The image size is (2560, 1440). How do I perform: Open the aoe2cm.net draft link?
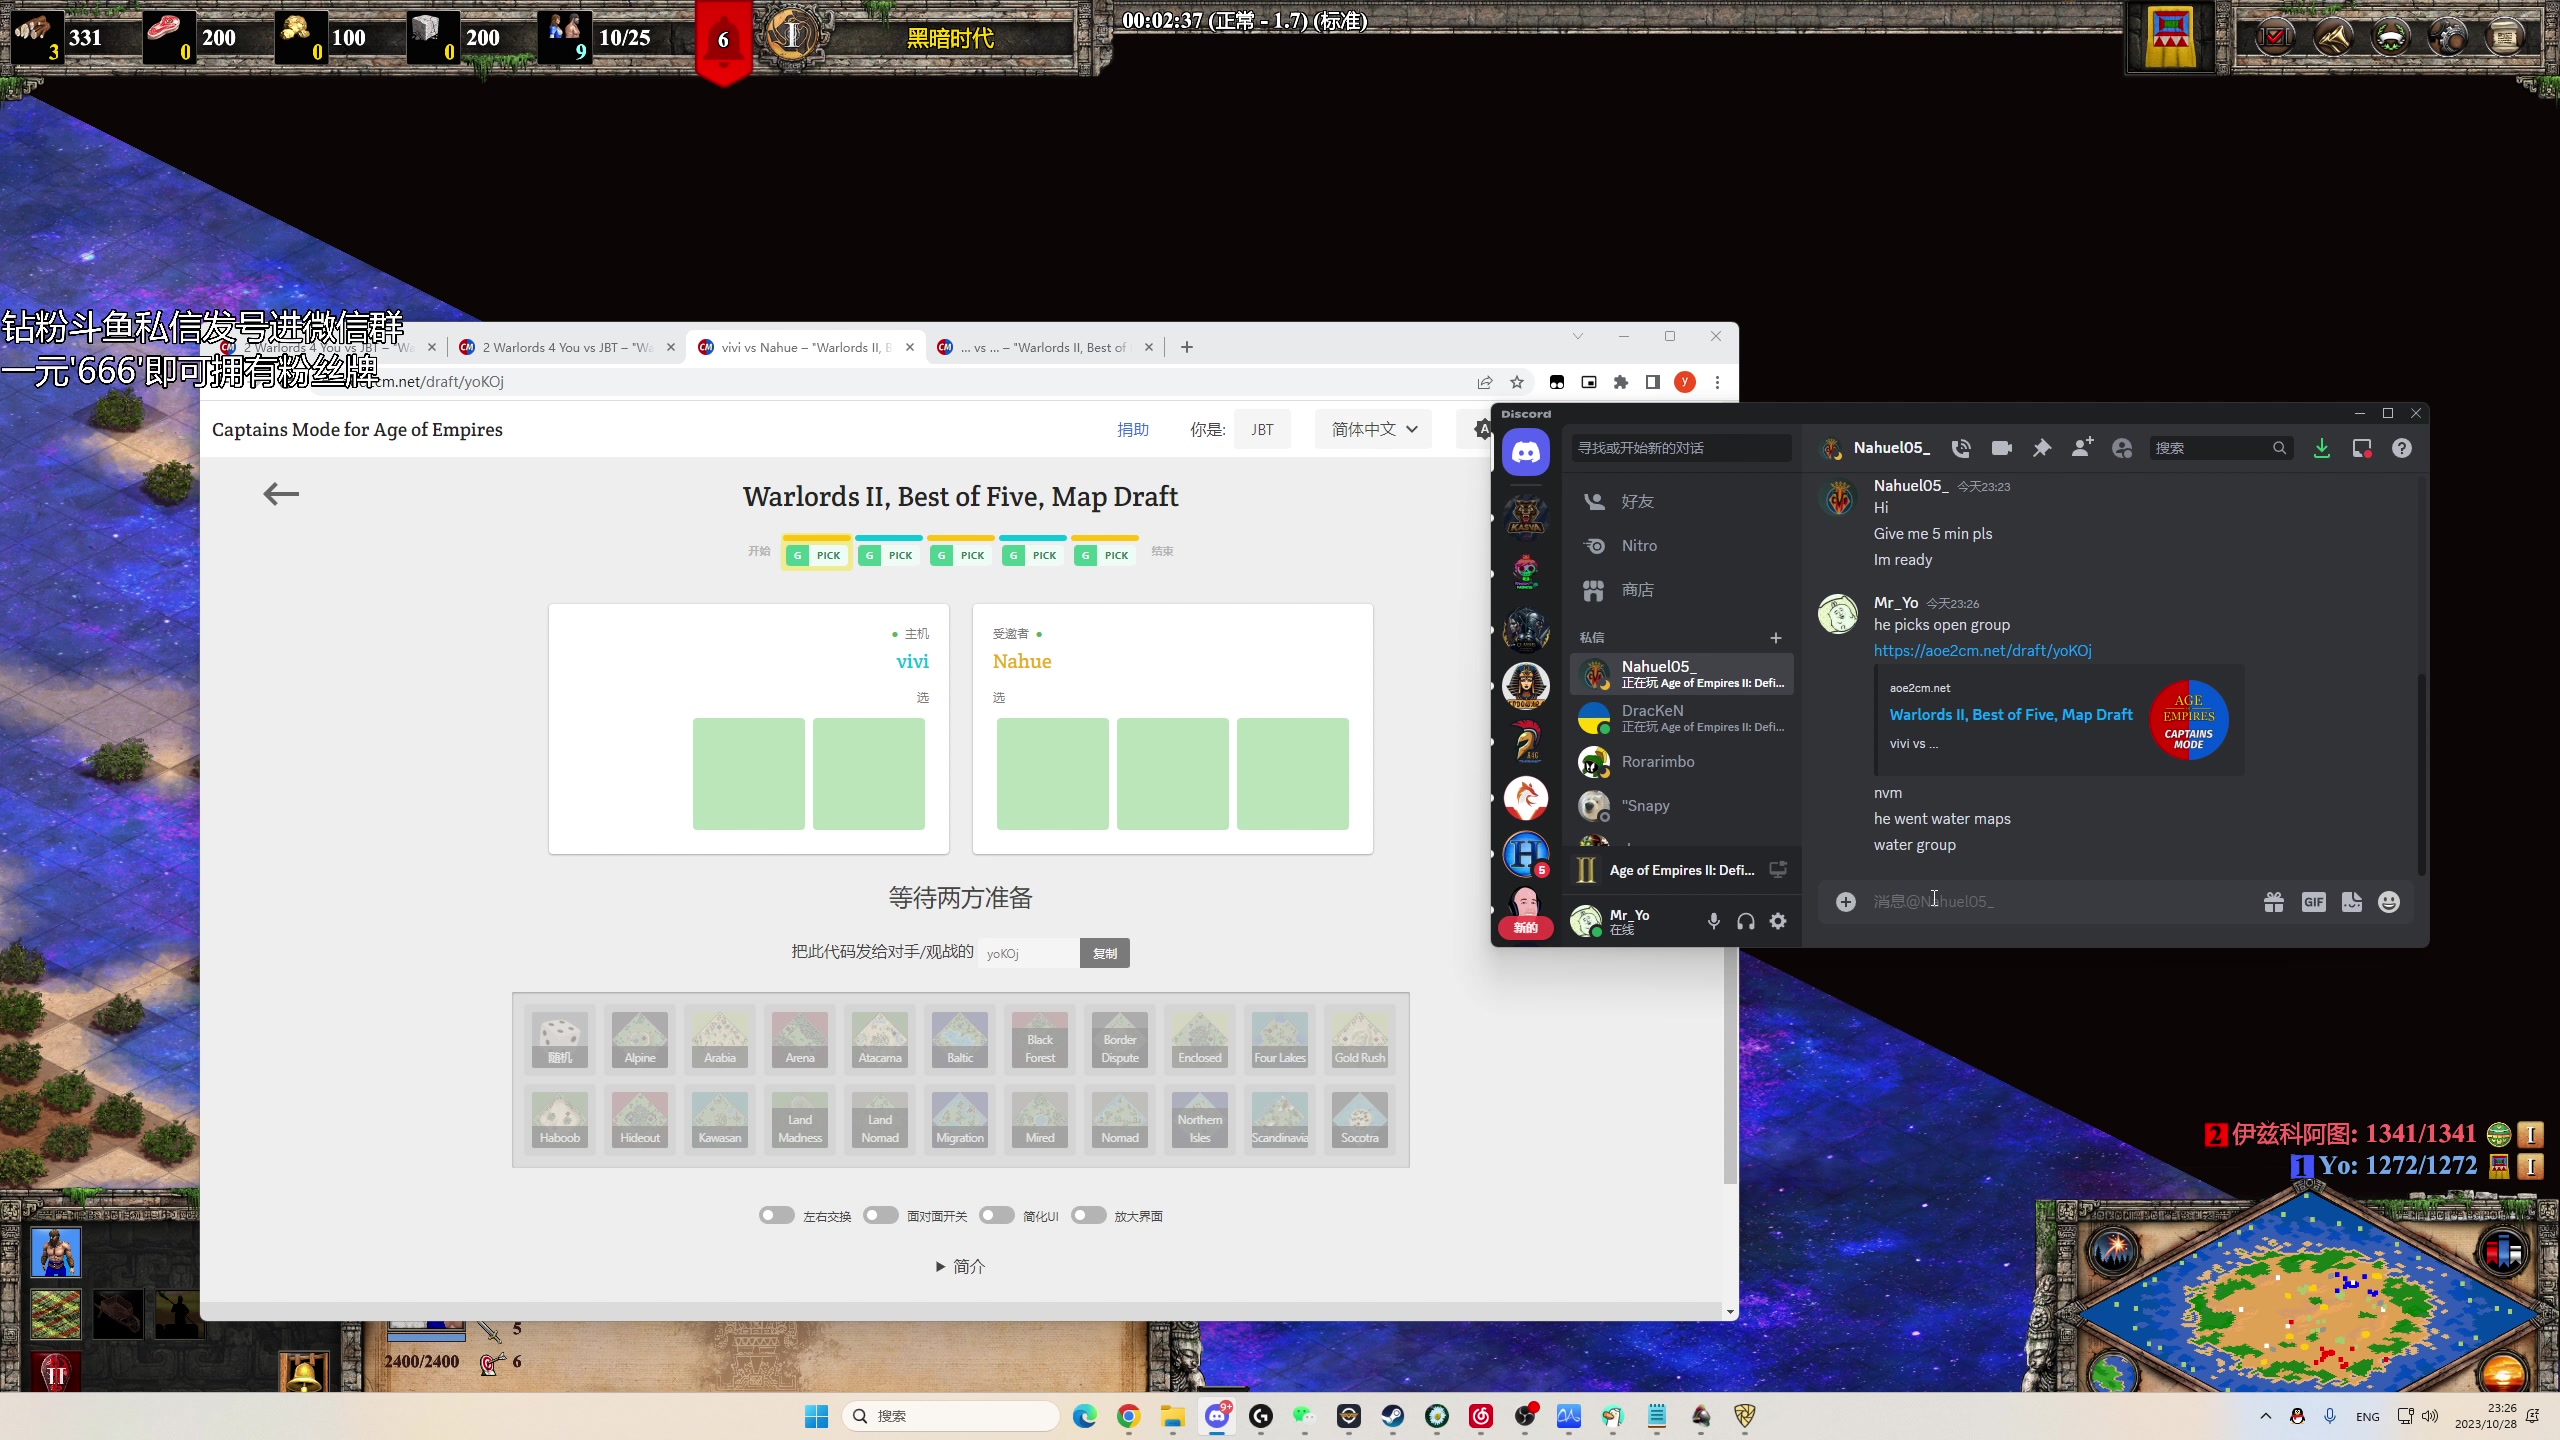click(1982, 650)
